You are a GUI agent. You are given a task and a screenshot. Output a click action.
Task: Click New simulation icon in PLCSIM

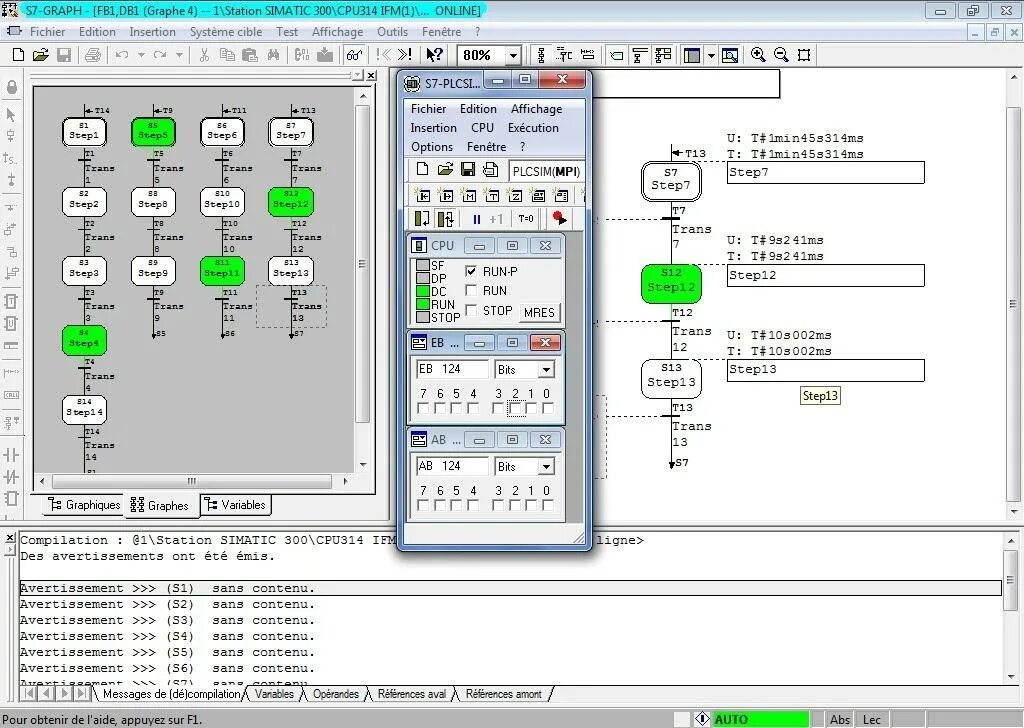[422, 170]
